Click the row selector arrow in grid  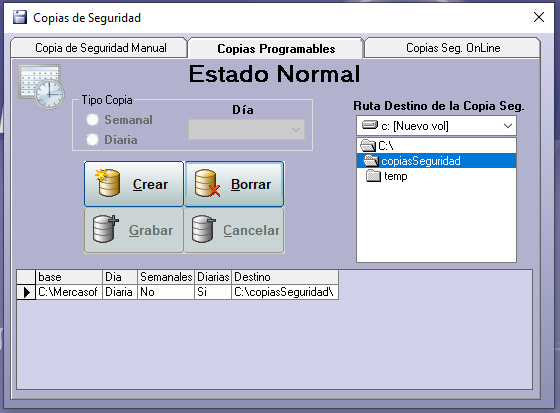pos(26,292)
